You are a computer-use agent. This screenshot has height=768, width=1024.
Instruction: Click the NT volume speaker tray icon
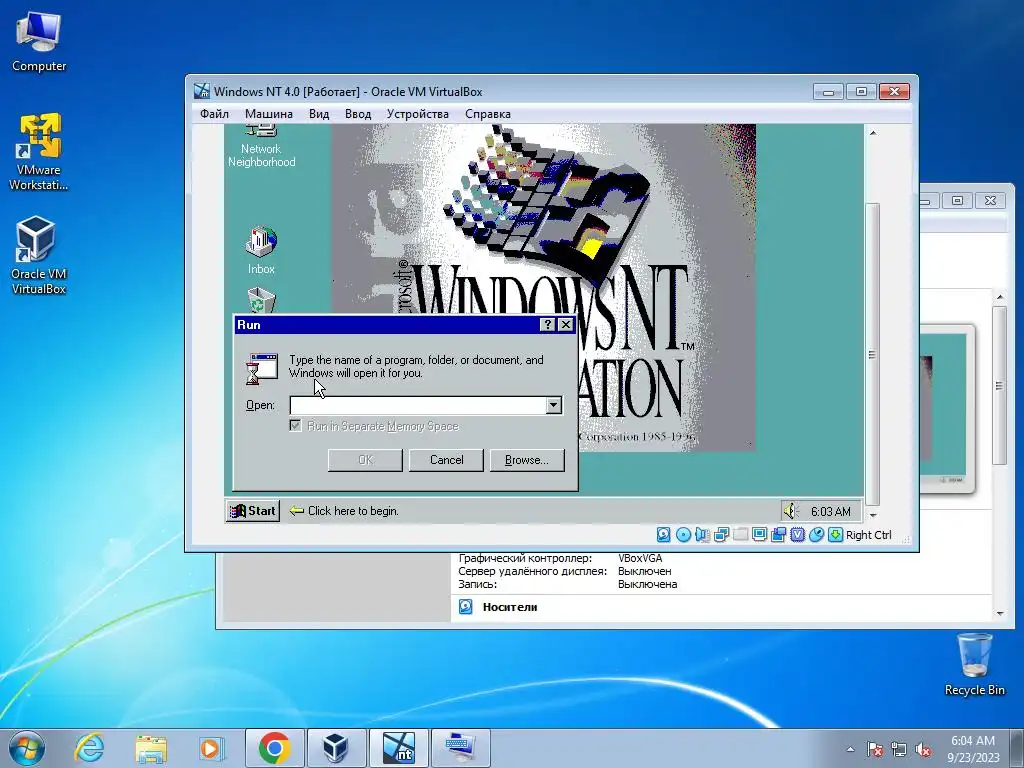coord(791,511)
